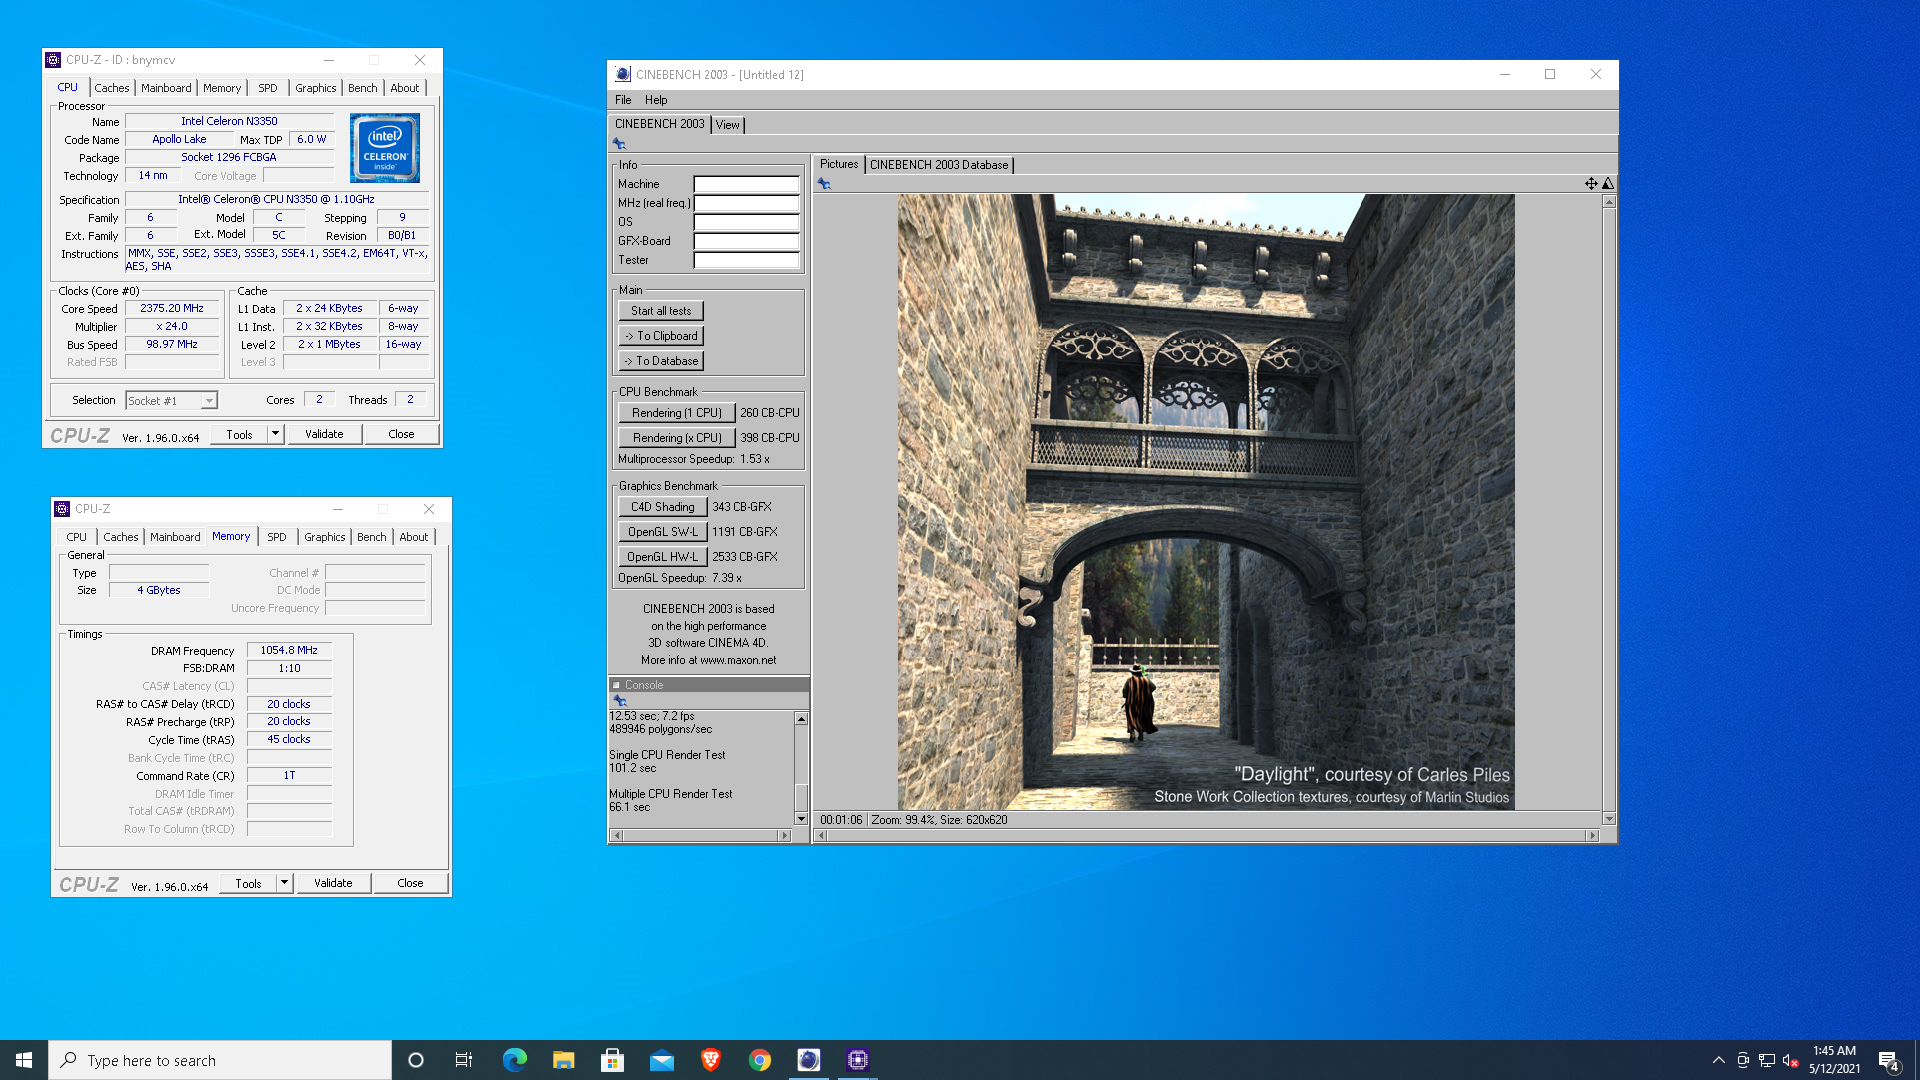Click the rendered Daylight image

pos(1206,502)
